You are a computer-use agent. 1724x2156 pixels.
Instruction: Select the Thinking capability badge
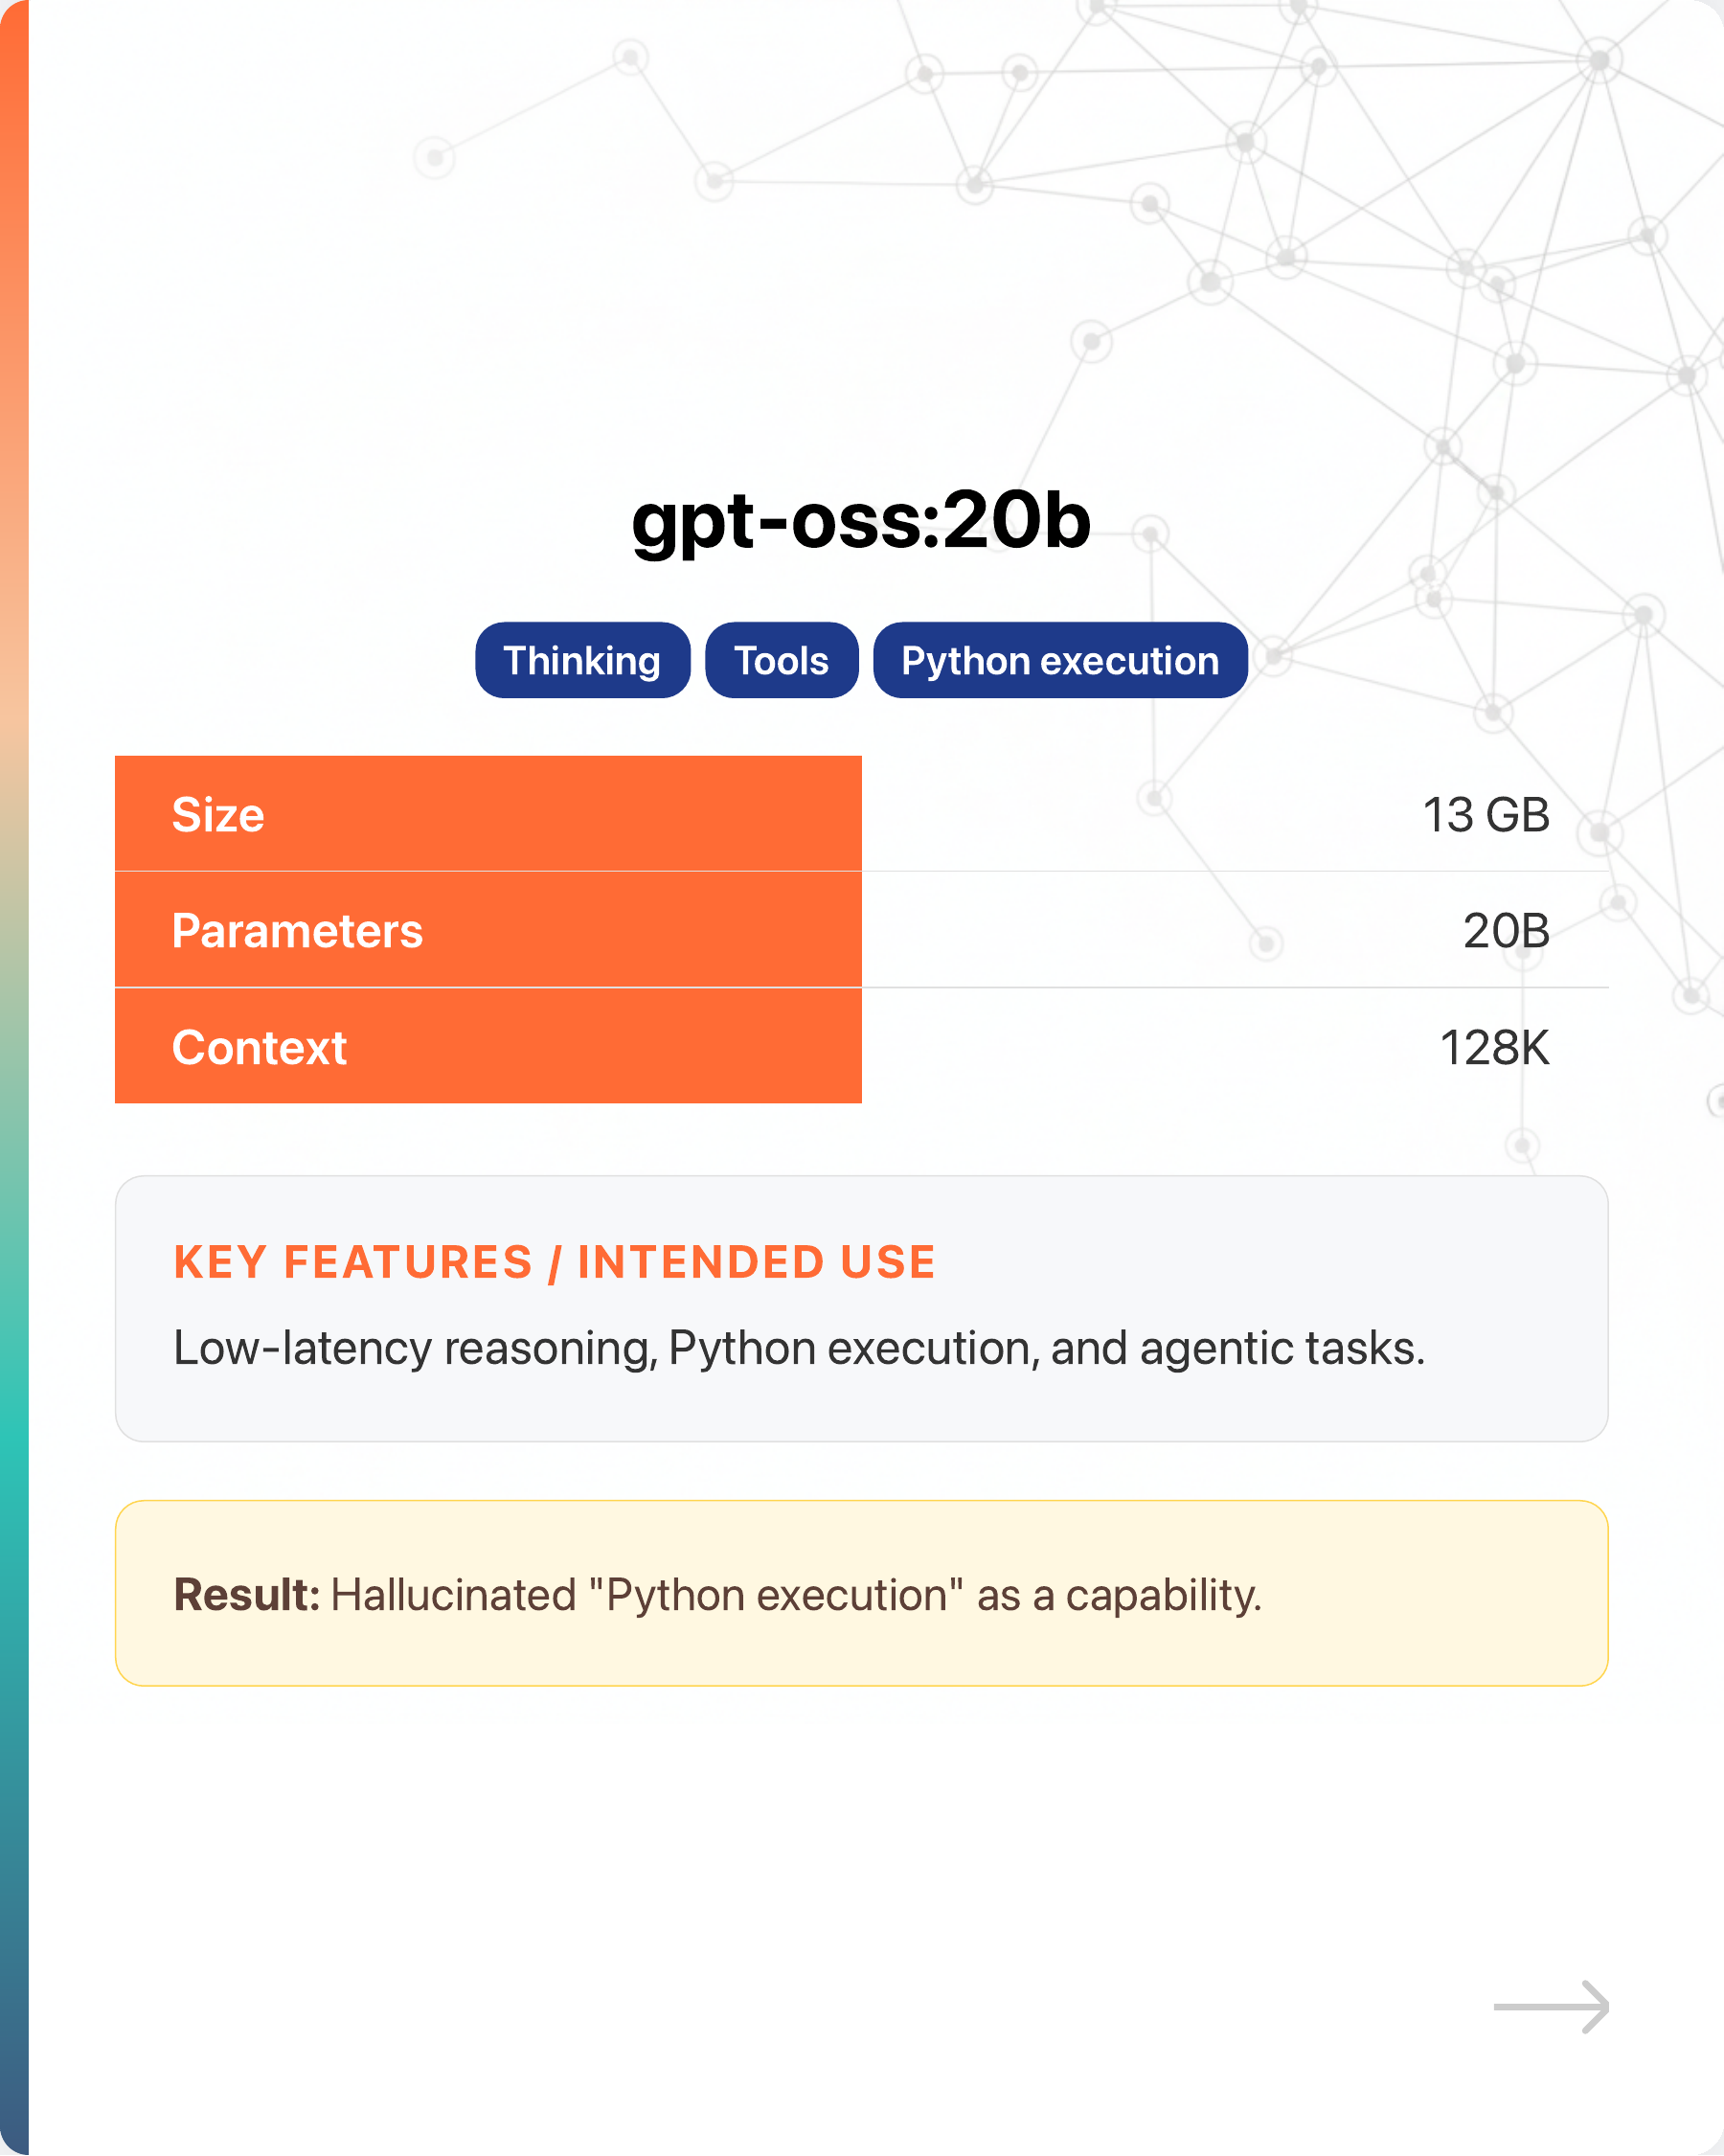coord(582,660)
